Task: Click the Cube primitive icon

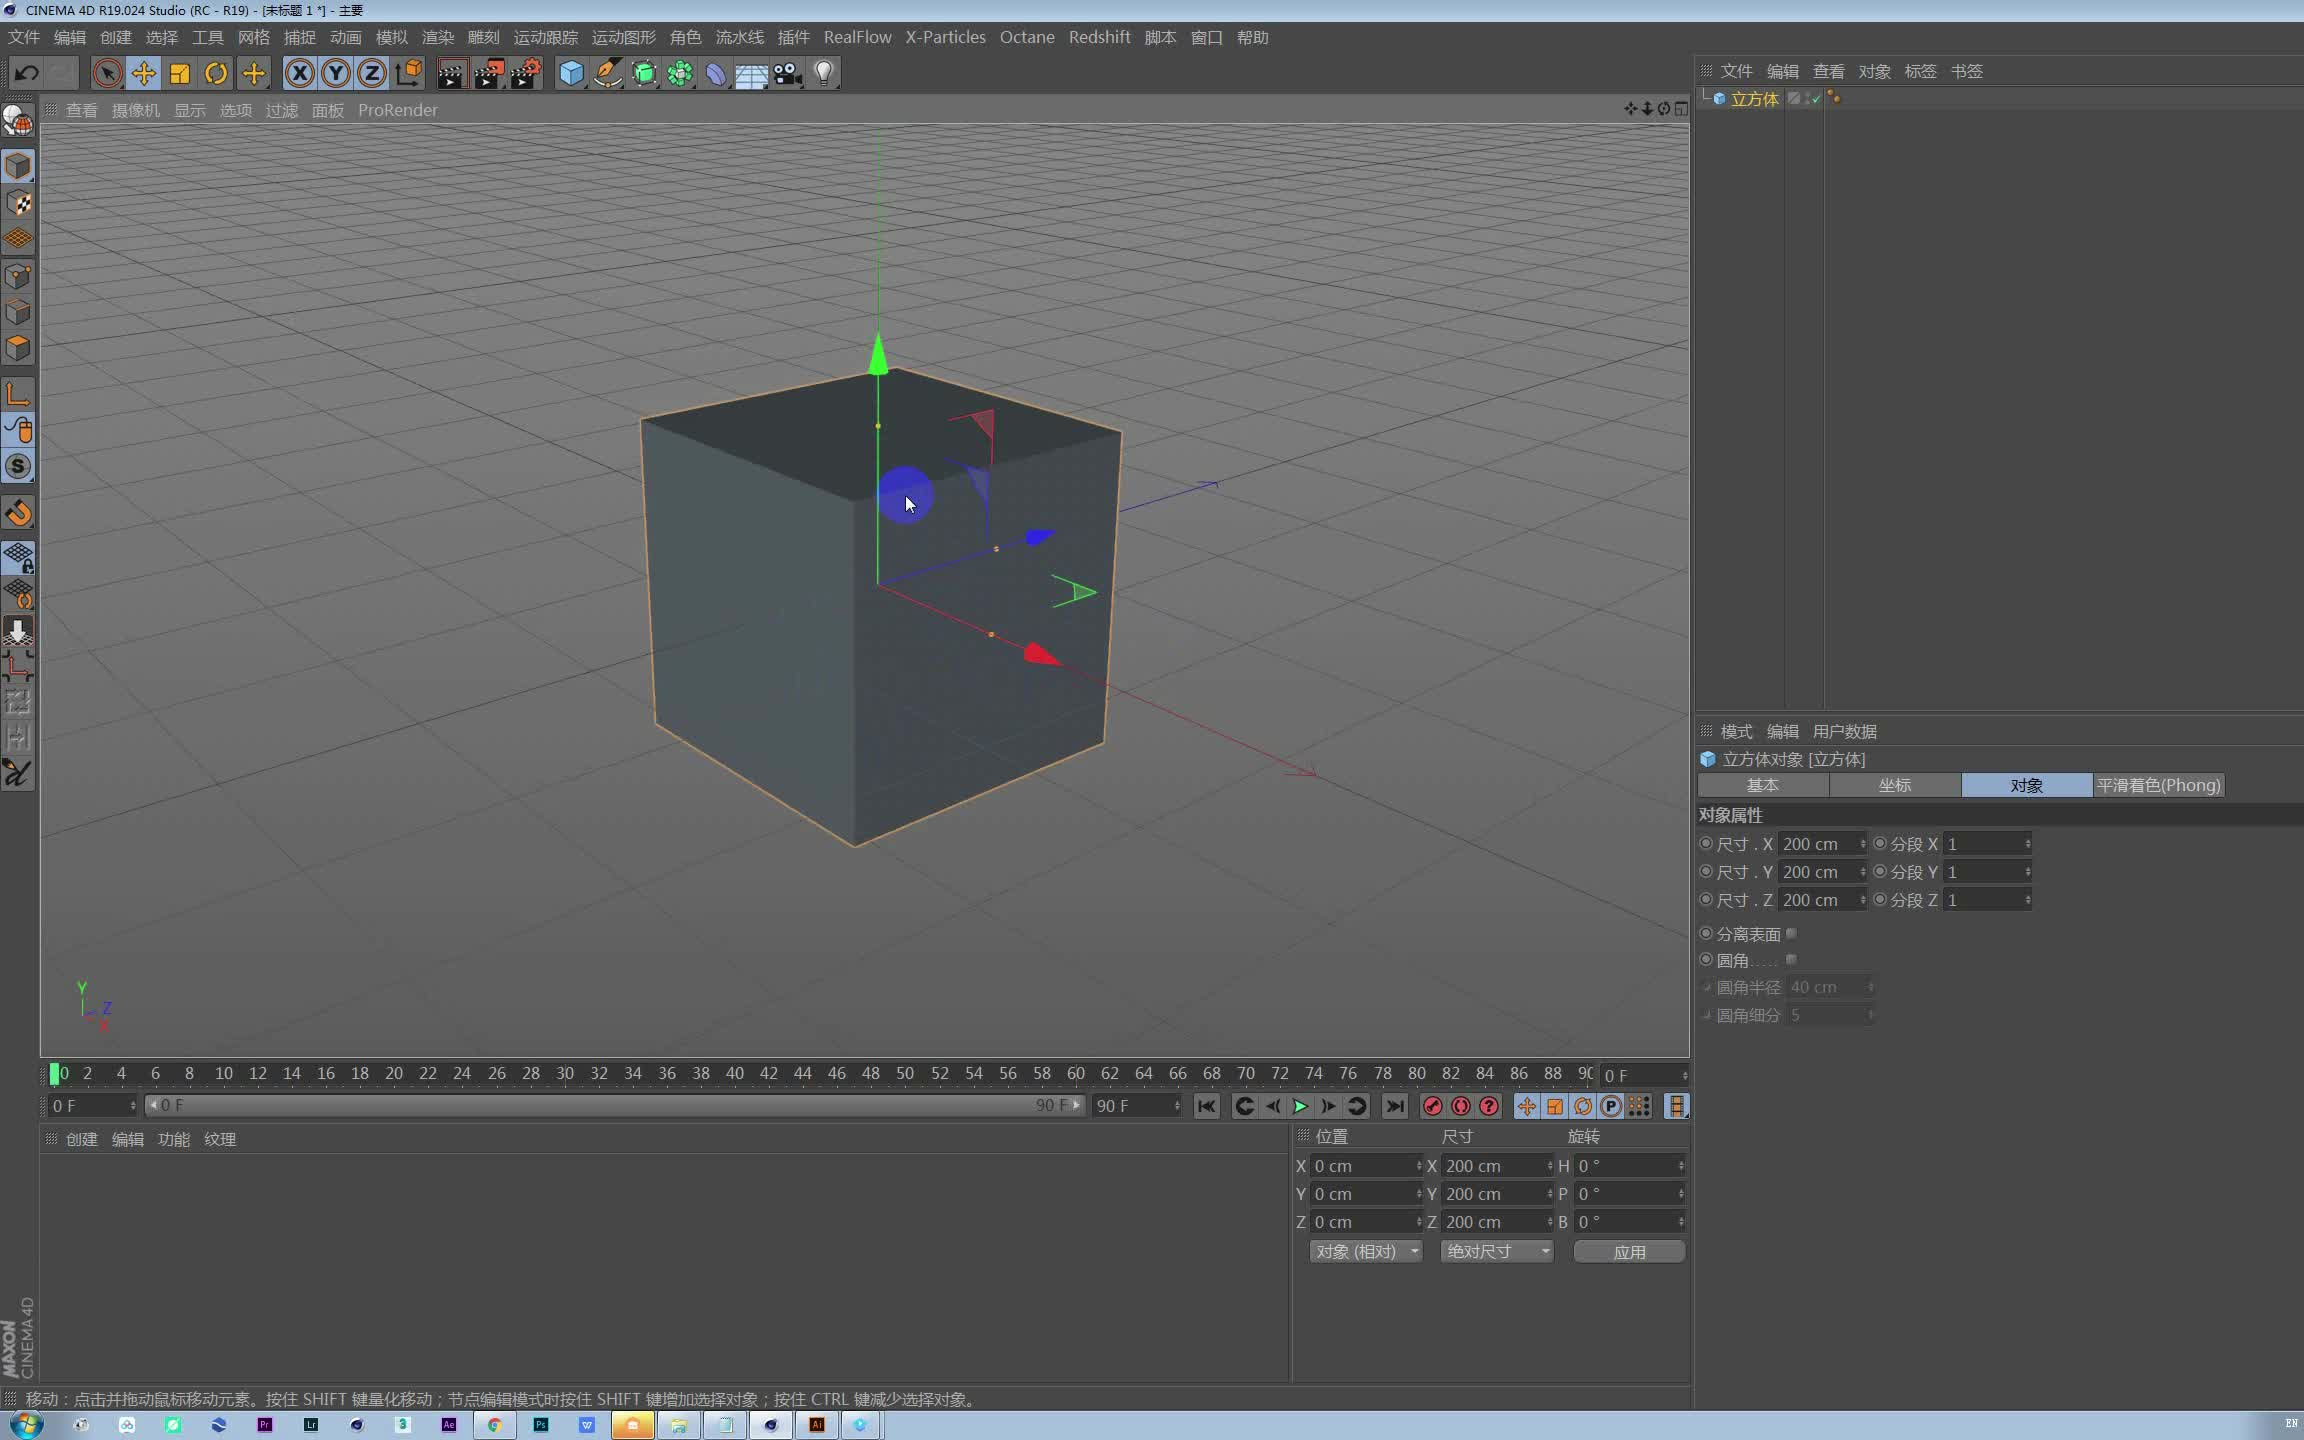Action: tap(570, 73)
